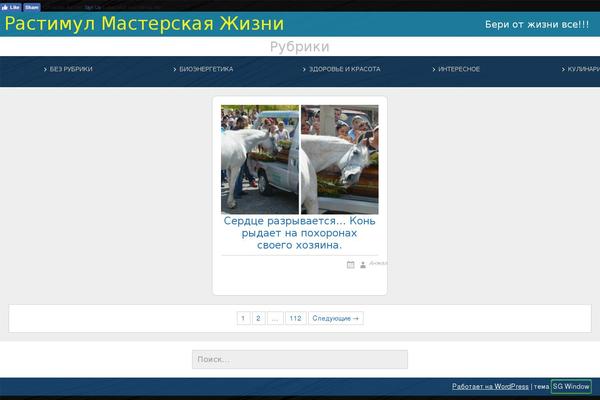Click the Facebook Share button
The width and height of the screenshot is (600, 400).
(x=32, y=7)
